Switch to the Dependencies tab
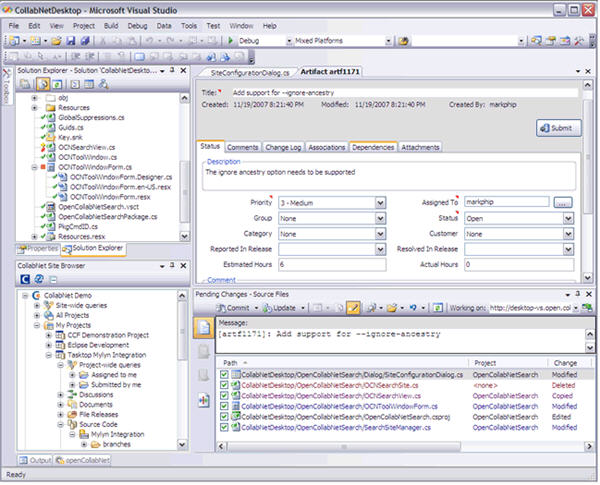Viewport: 600px width, 485px height. (x=373, y=147)
